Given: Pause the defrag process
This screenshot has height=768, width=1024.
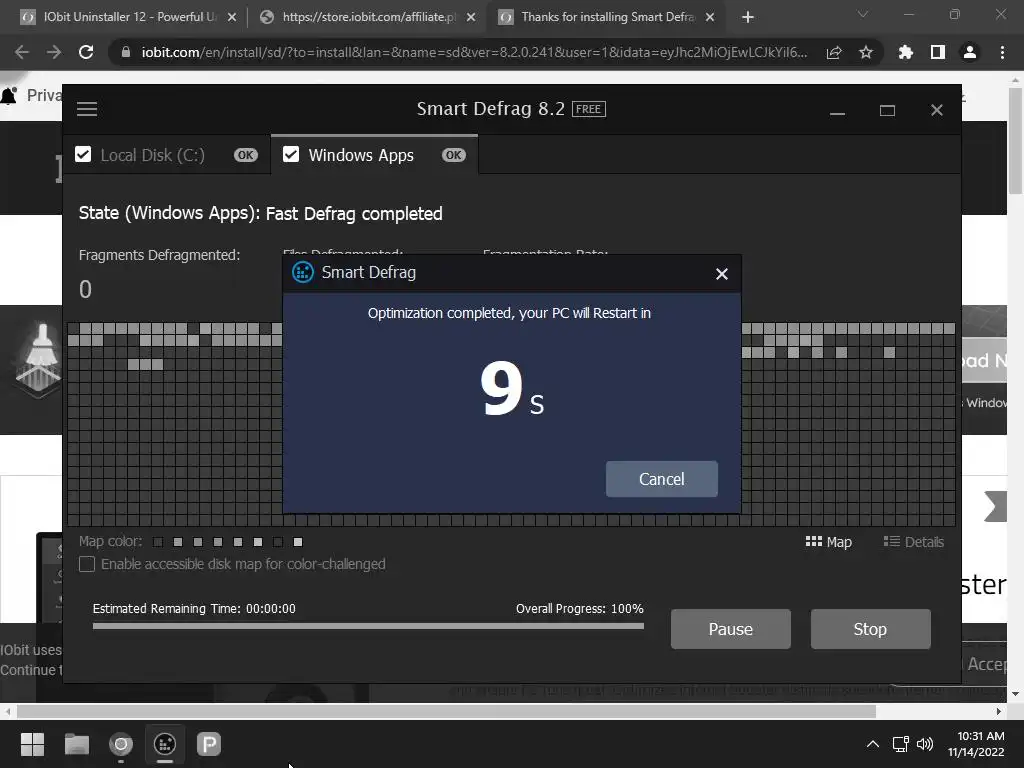Looking at the screenshot, I should click(x=731, y=629).
